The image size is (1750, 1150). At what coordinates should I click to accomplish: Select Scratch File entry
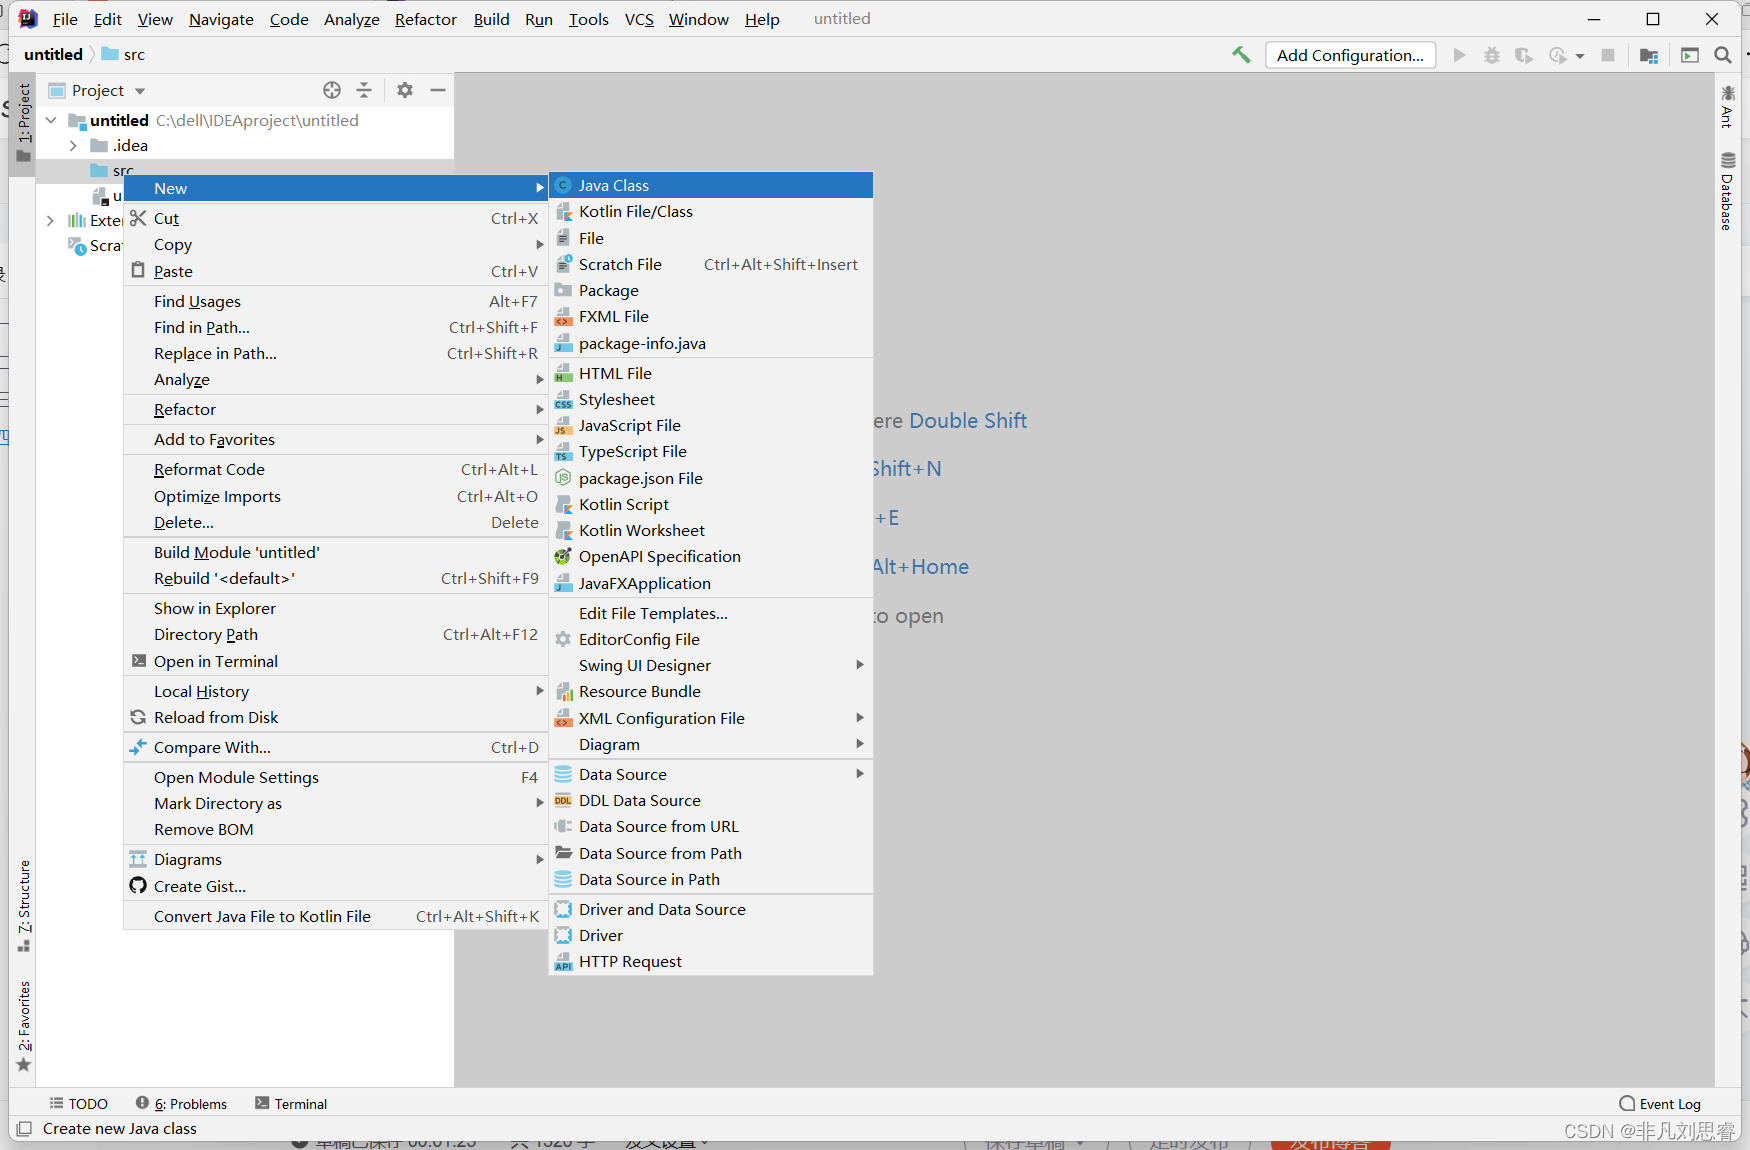coord(711,264)
